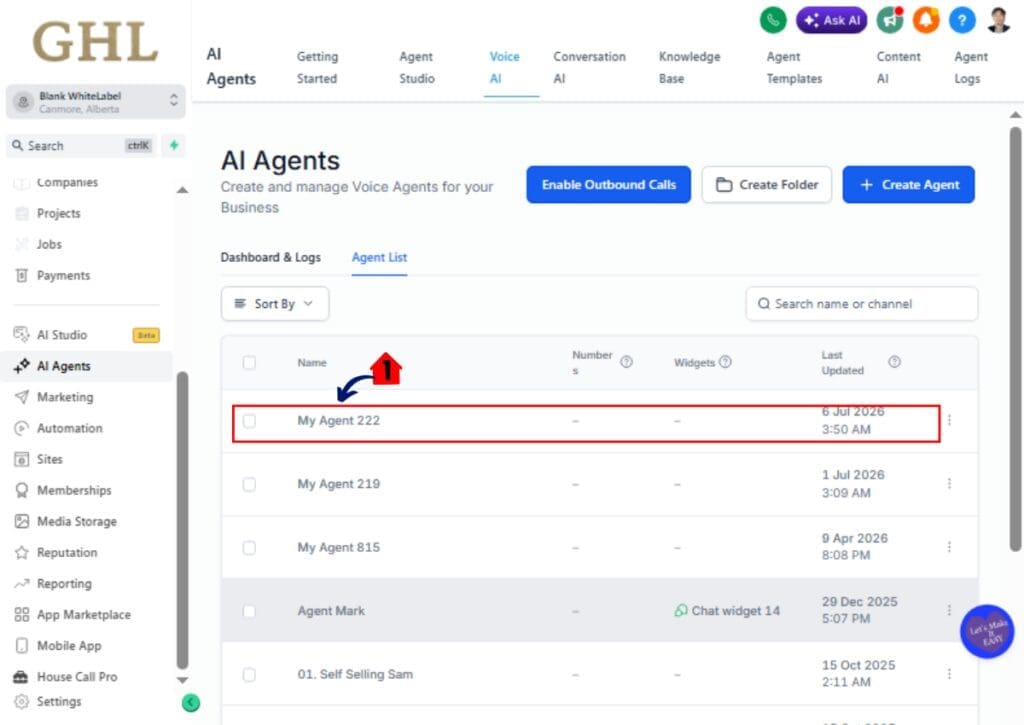
Task: Open the floating heart chat bubble
Action: (987, 632)
